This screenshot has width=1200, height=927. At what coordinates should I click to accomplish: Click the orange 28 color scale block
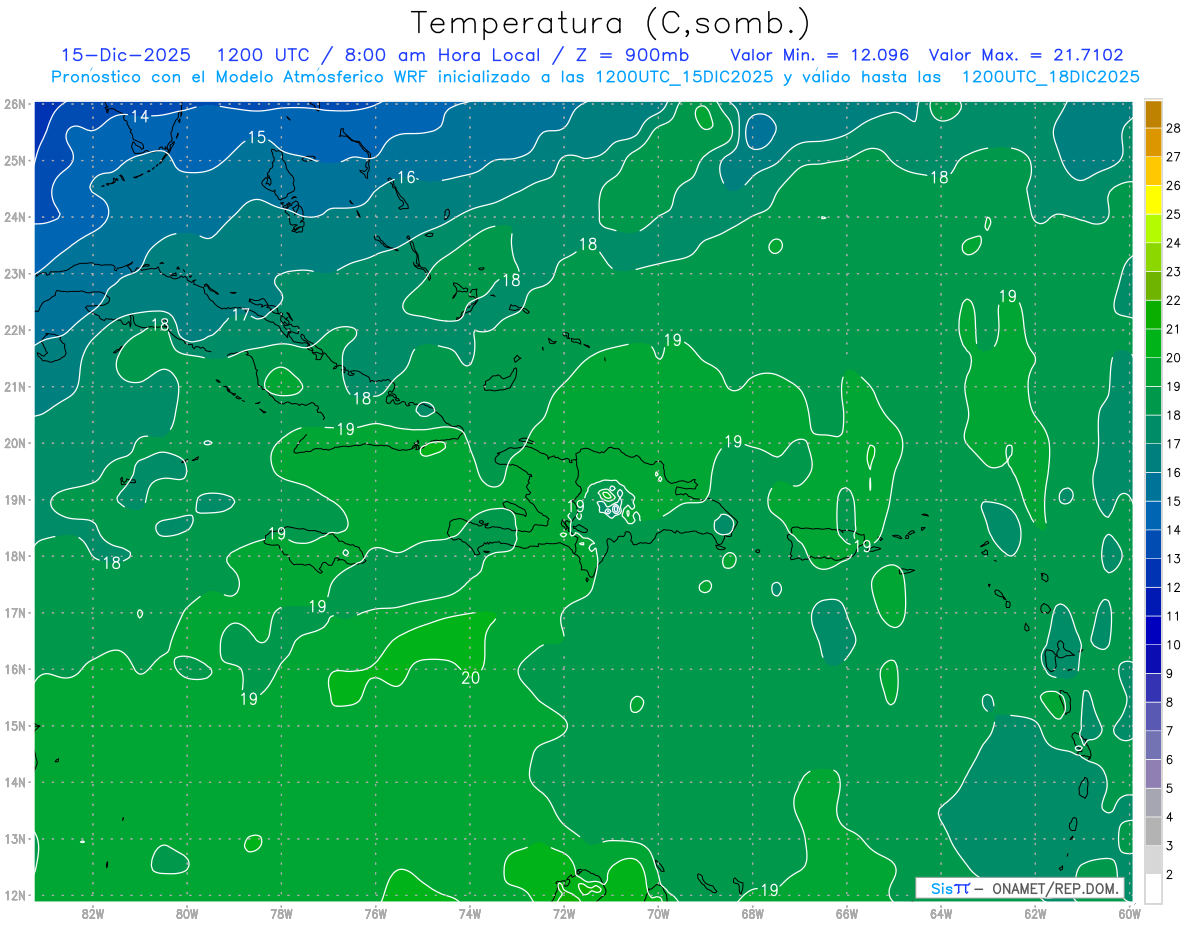pyautogui.click(x=1153, y=114)
